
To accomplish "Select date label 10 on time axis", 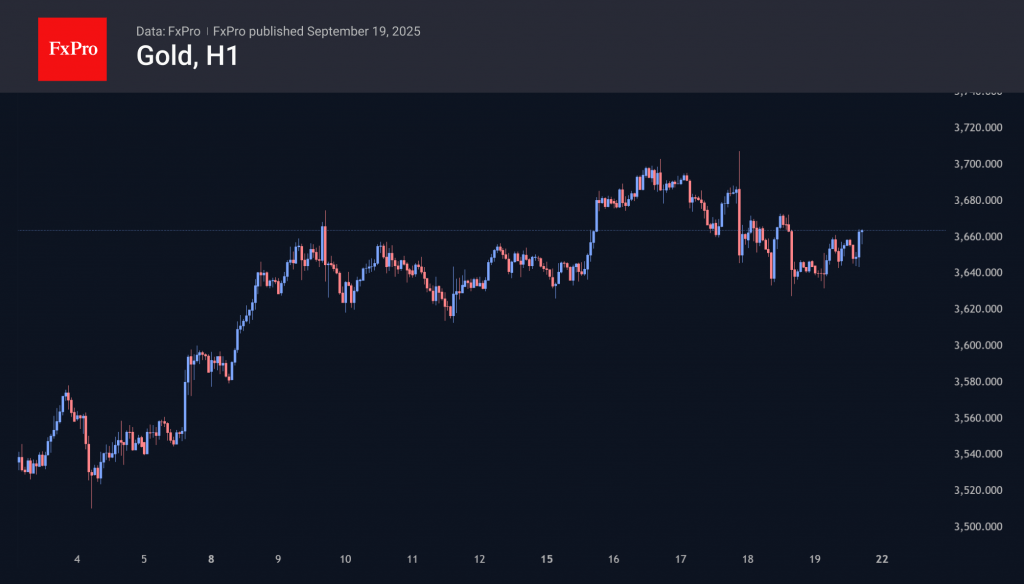I will (x=345, y=560).
